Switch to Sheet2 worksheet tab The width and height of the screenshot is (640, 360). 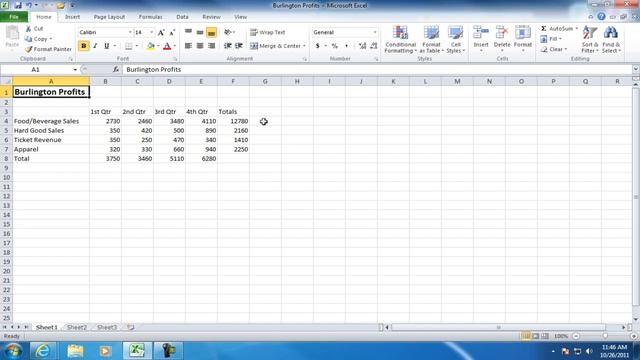tap(77, 327)
